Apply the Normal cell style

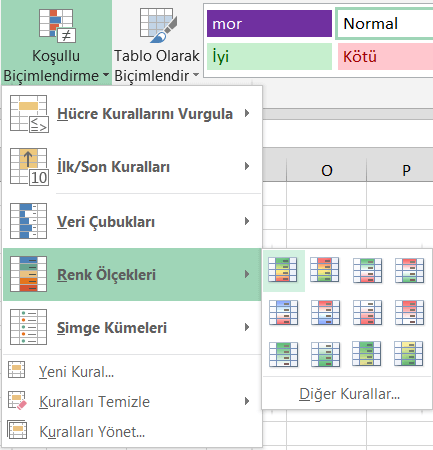[385, 24]
